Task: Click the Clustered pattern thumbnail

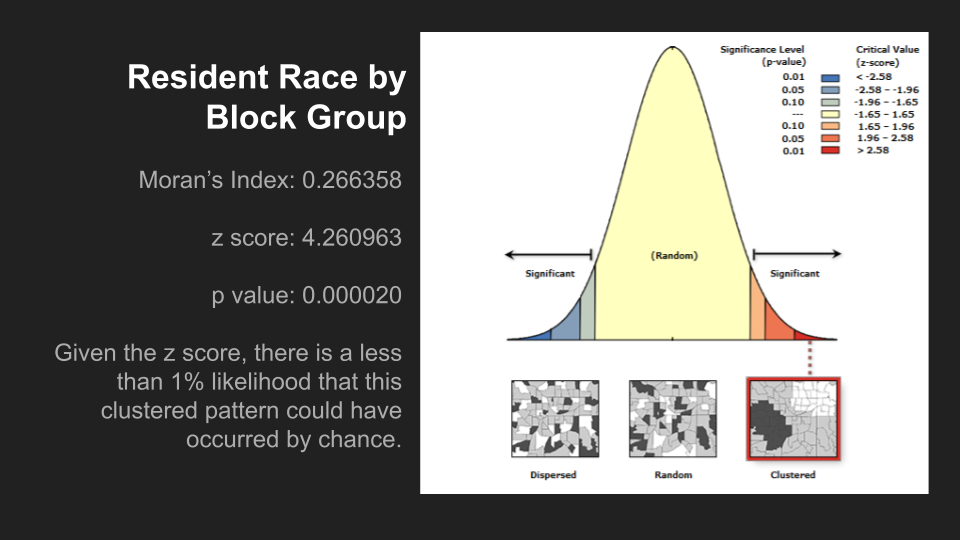Action: [793, 419]
